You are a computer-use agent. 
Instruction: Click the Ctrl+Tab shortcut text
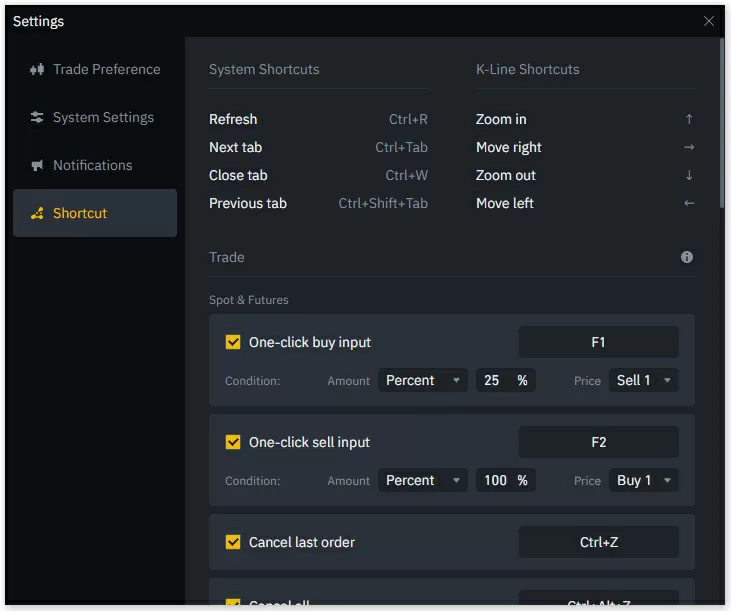401,147
